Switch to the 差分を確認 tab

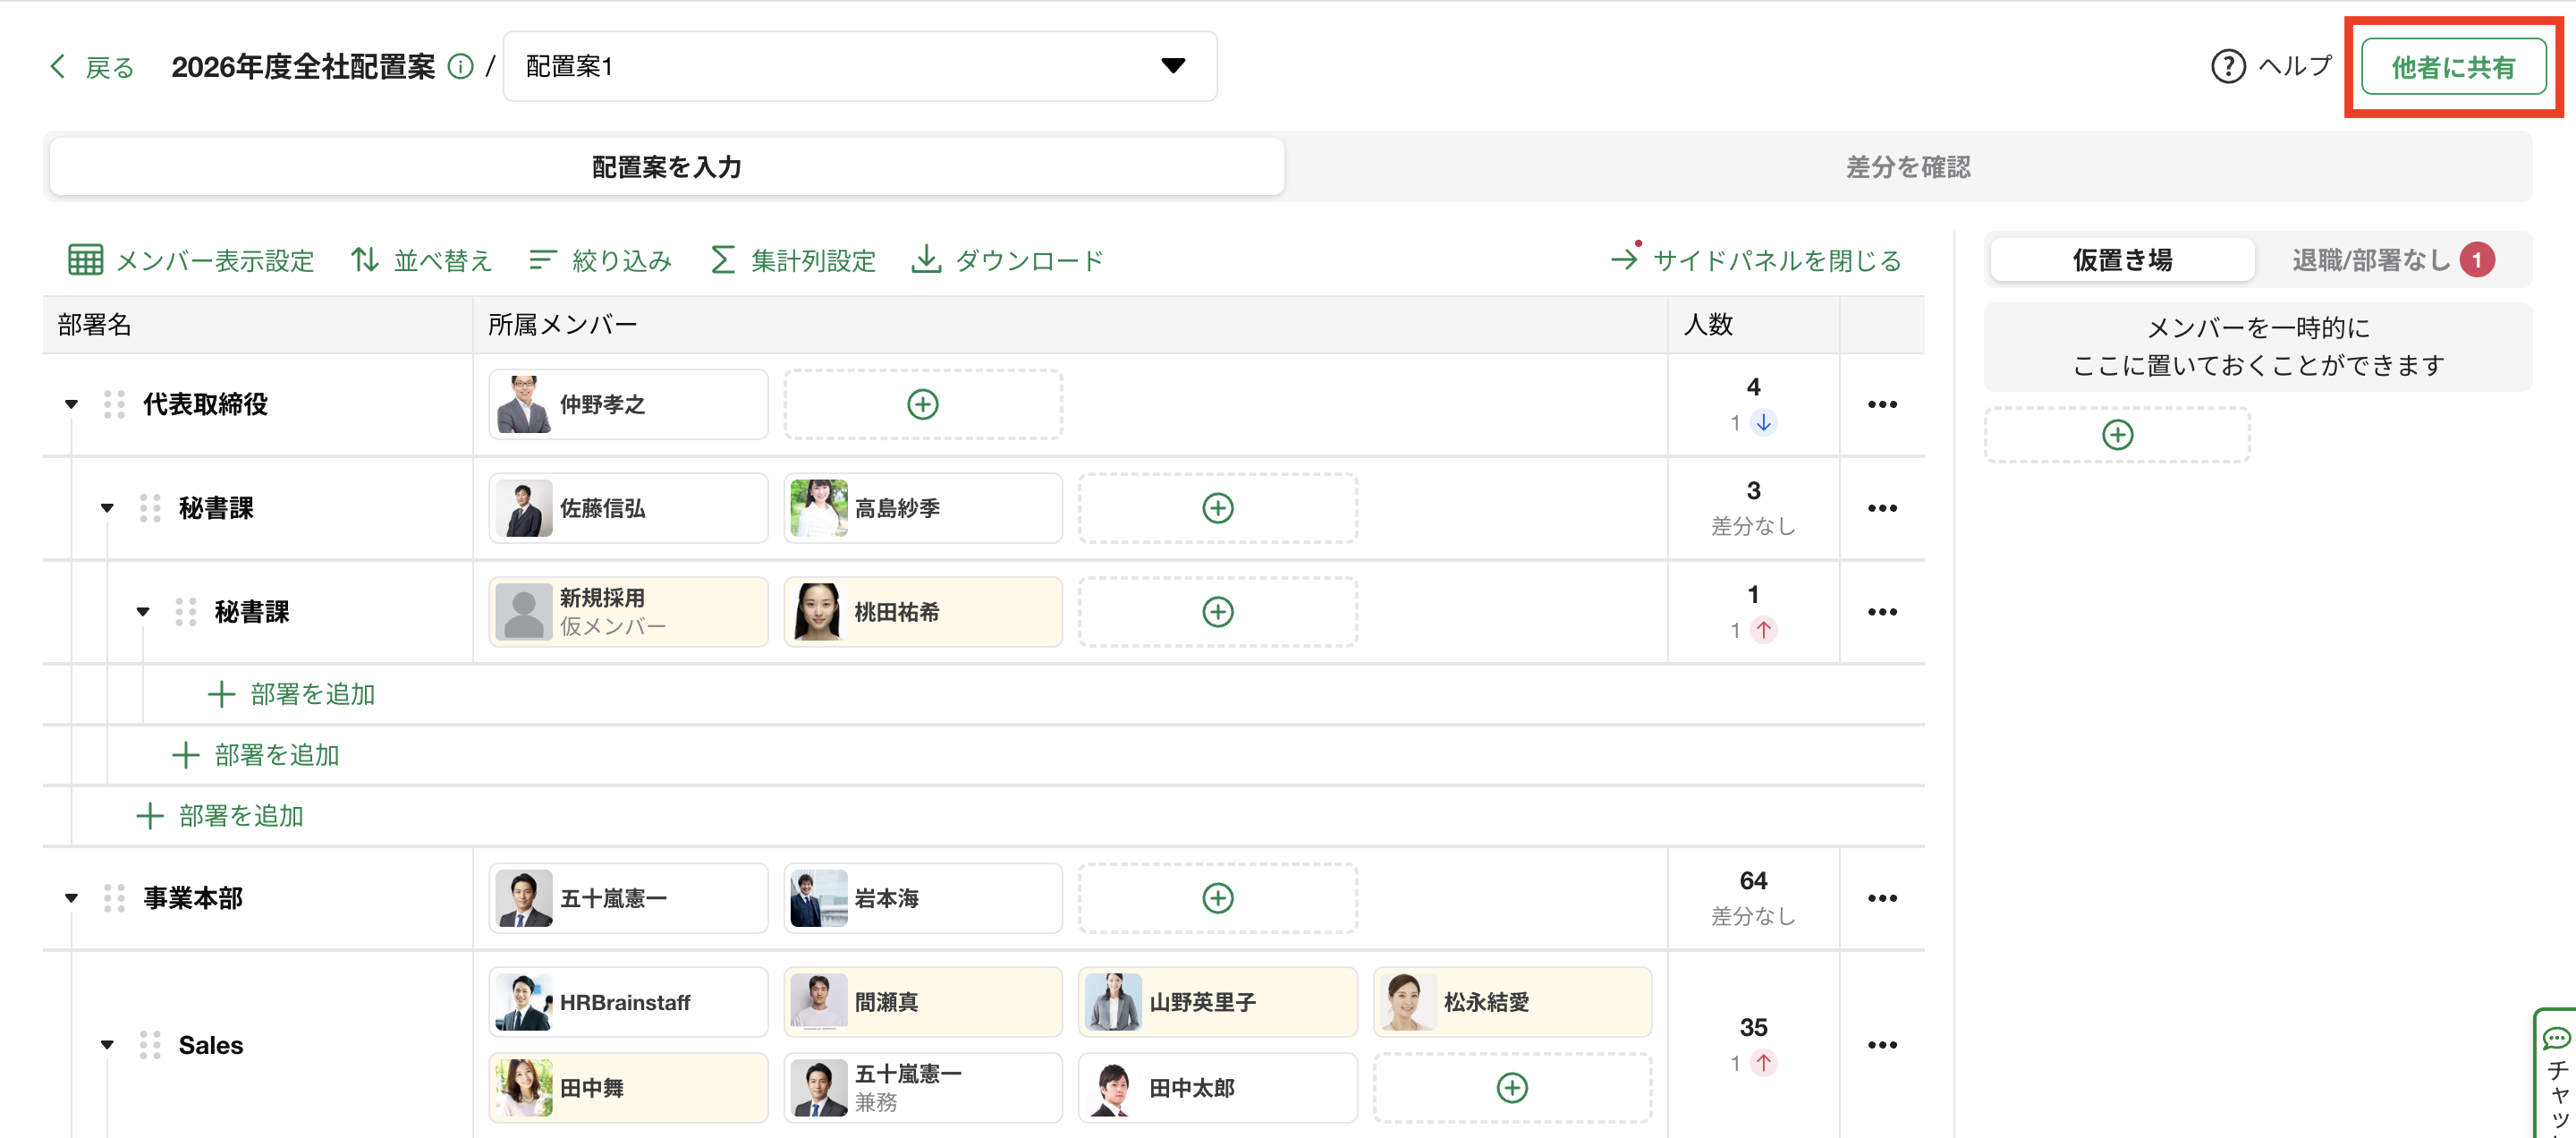[x=1907, y=167]
